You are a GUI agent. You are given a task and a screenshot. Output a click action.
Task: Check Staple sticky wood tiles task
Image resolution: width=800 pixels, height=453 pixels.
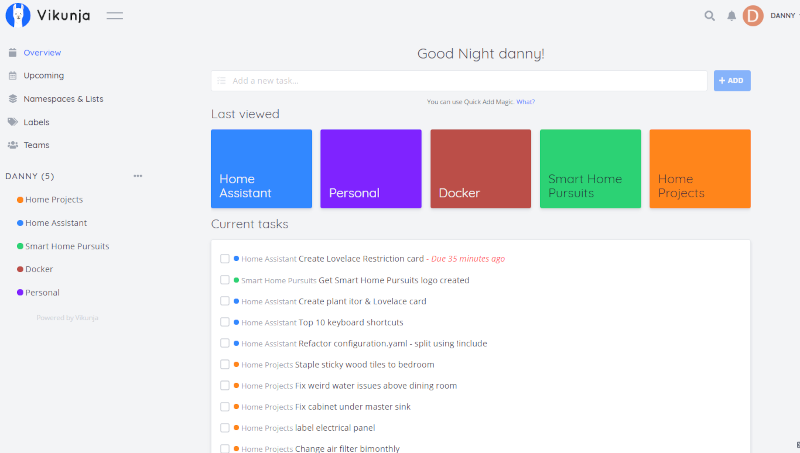click(224, 364)
